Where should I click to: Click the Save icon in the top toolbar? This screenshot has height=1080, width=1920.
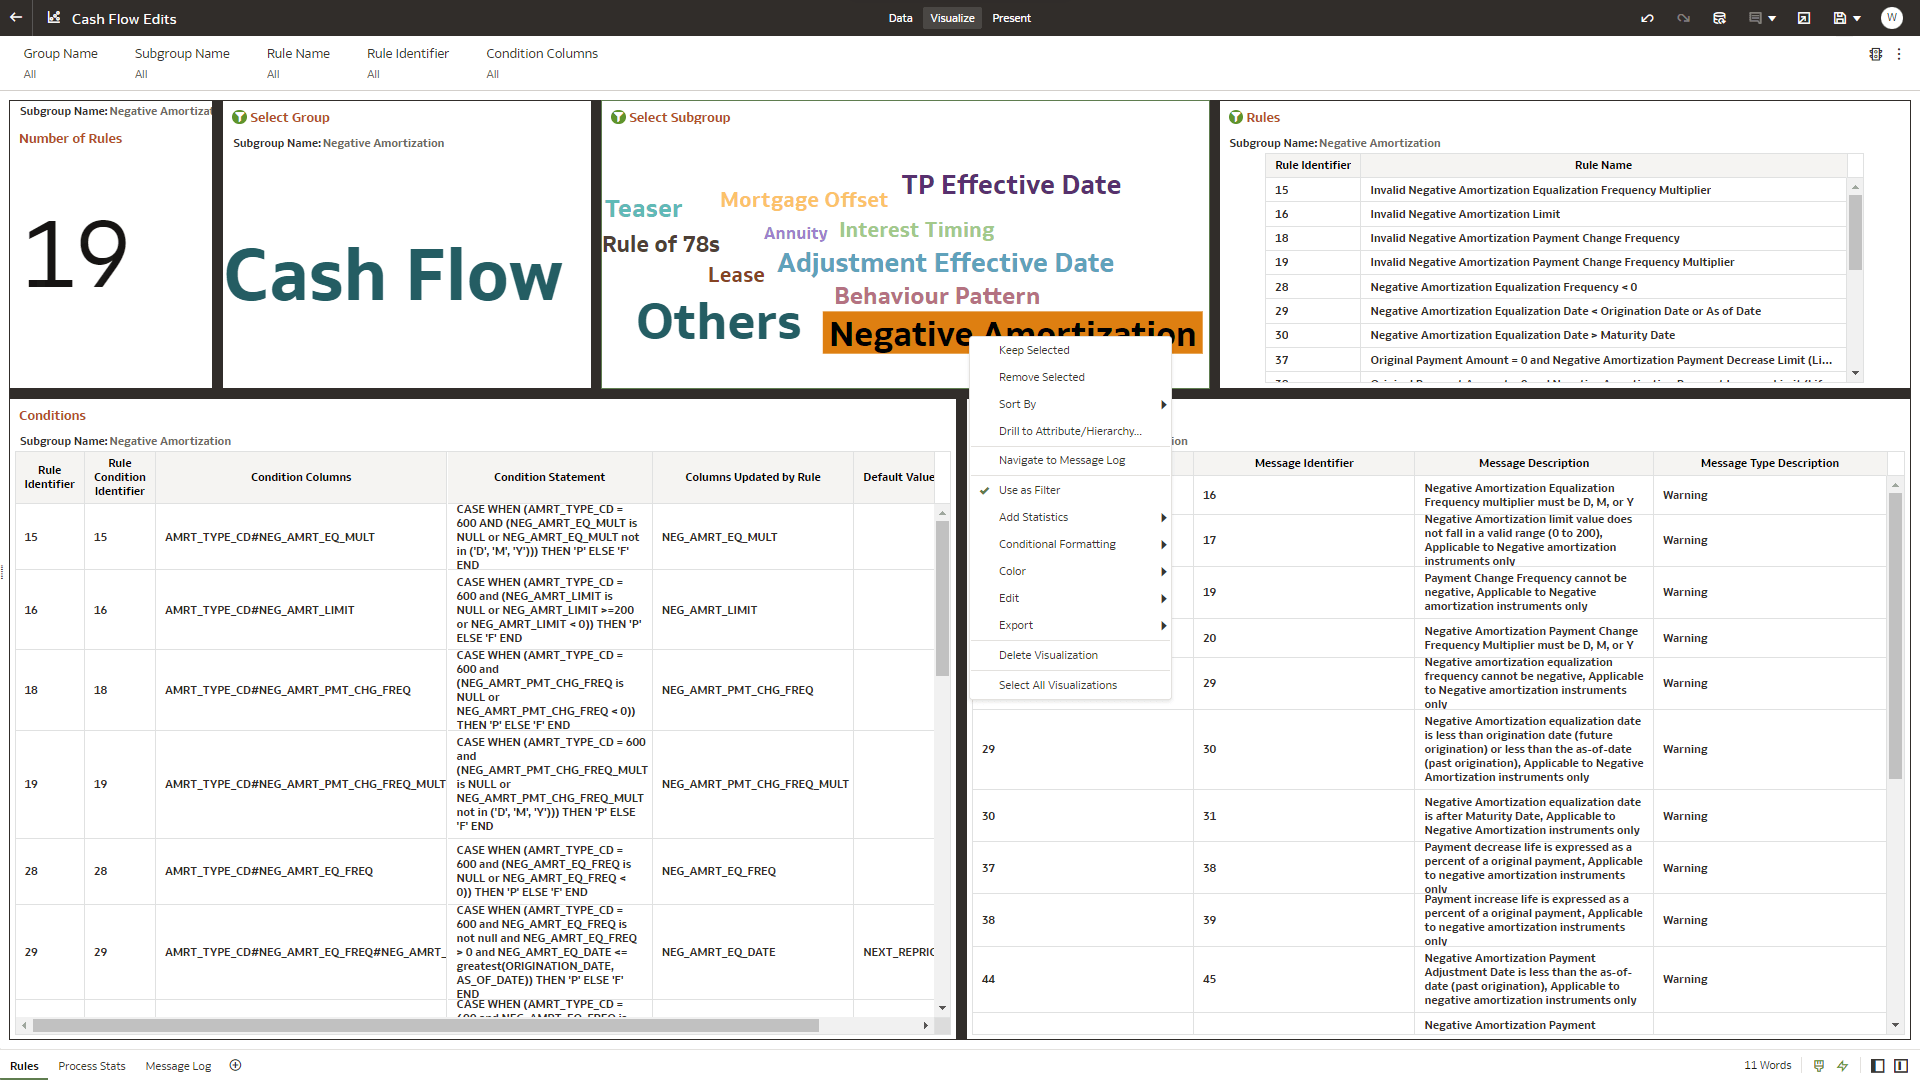tap(1841, 18)
